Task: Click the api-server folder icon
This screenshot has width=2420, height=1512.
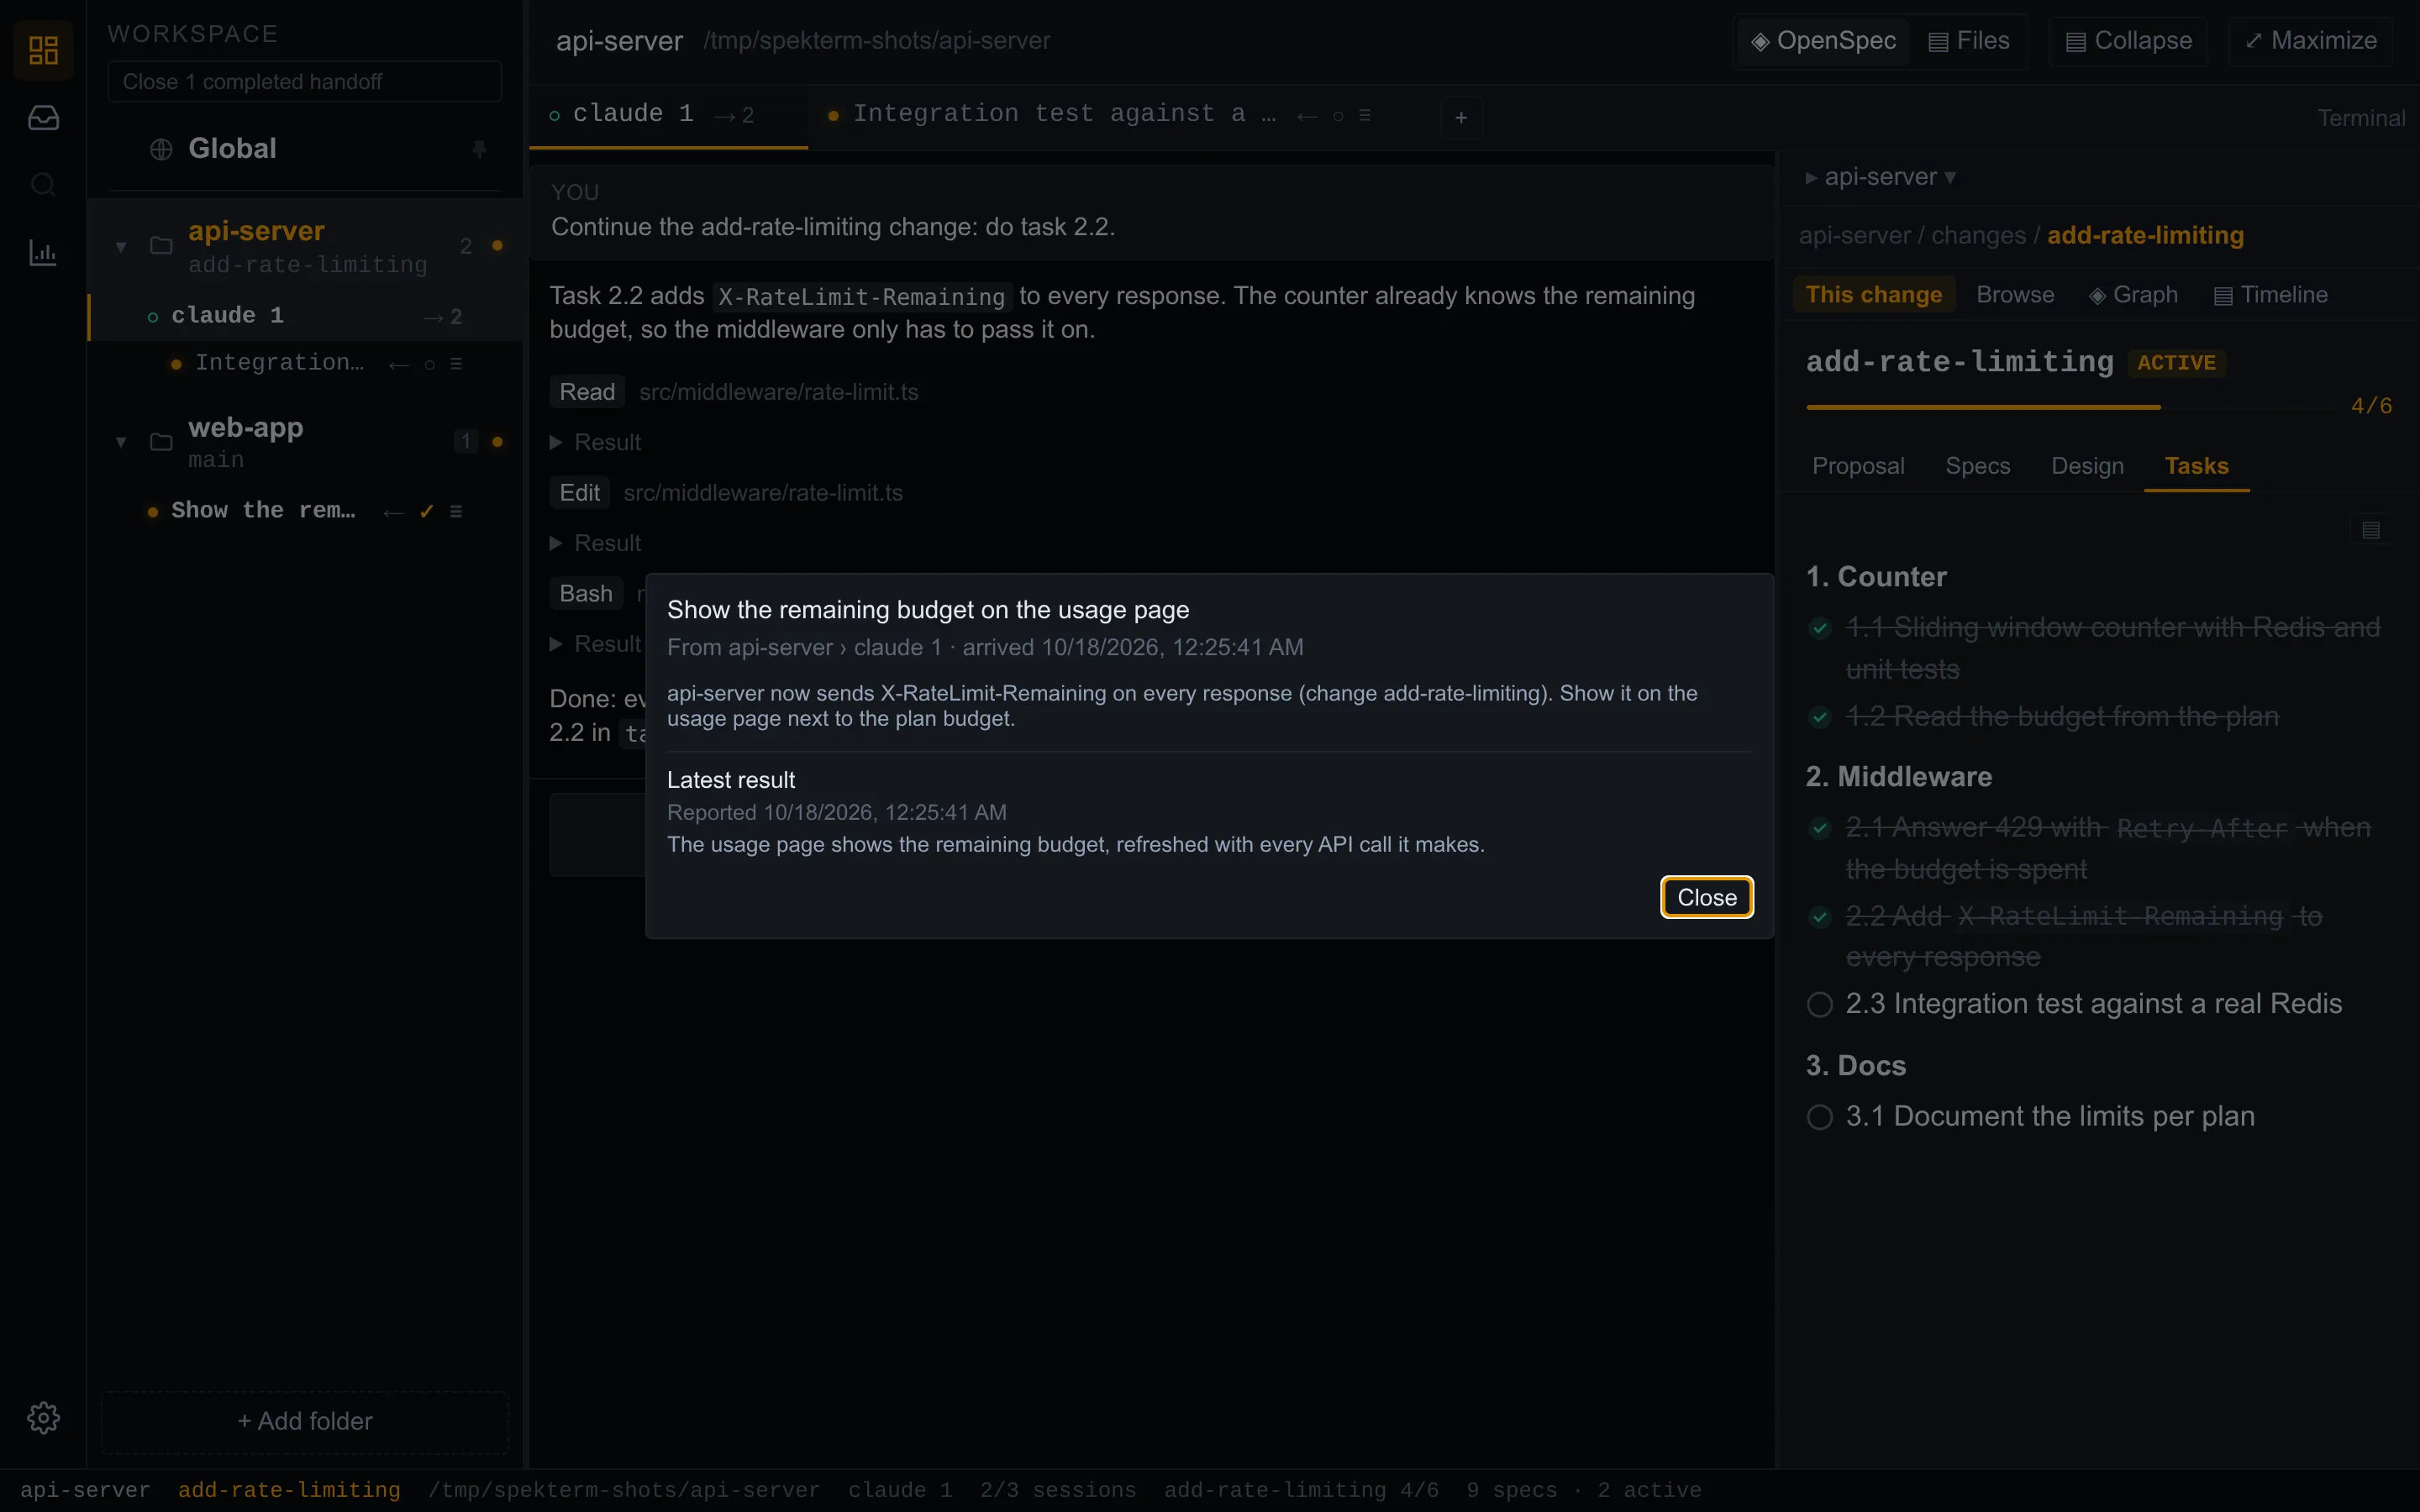Action: (161, 246)
